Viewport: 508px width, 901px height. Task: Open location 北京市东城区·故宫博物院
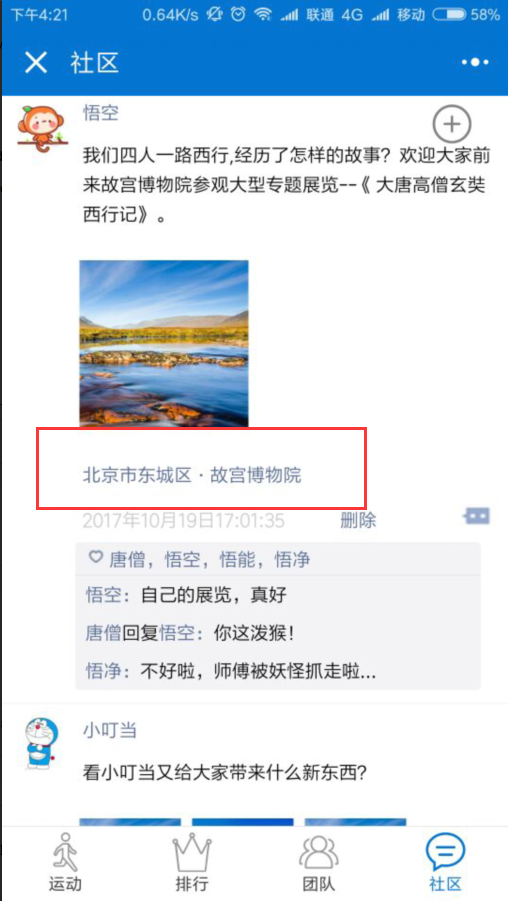tap(192, 475)
